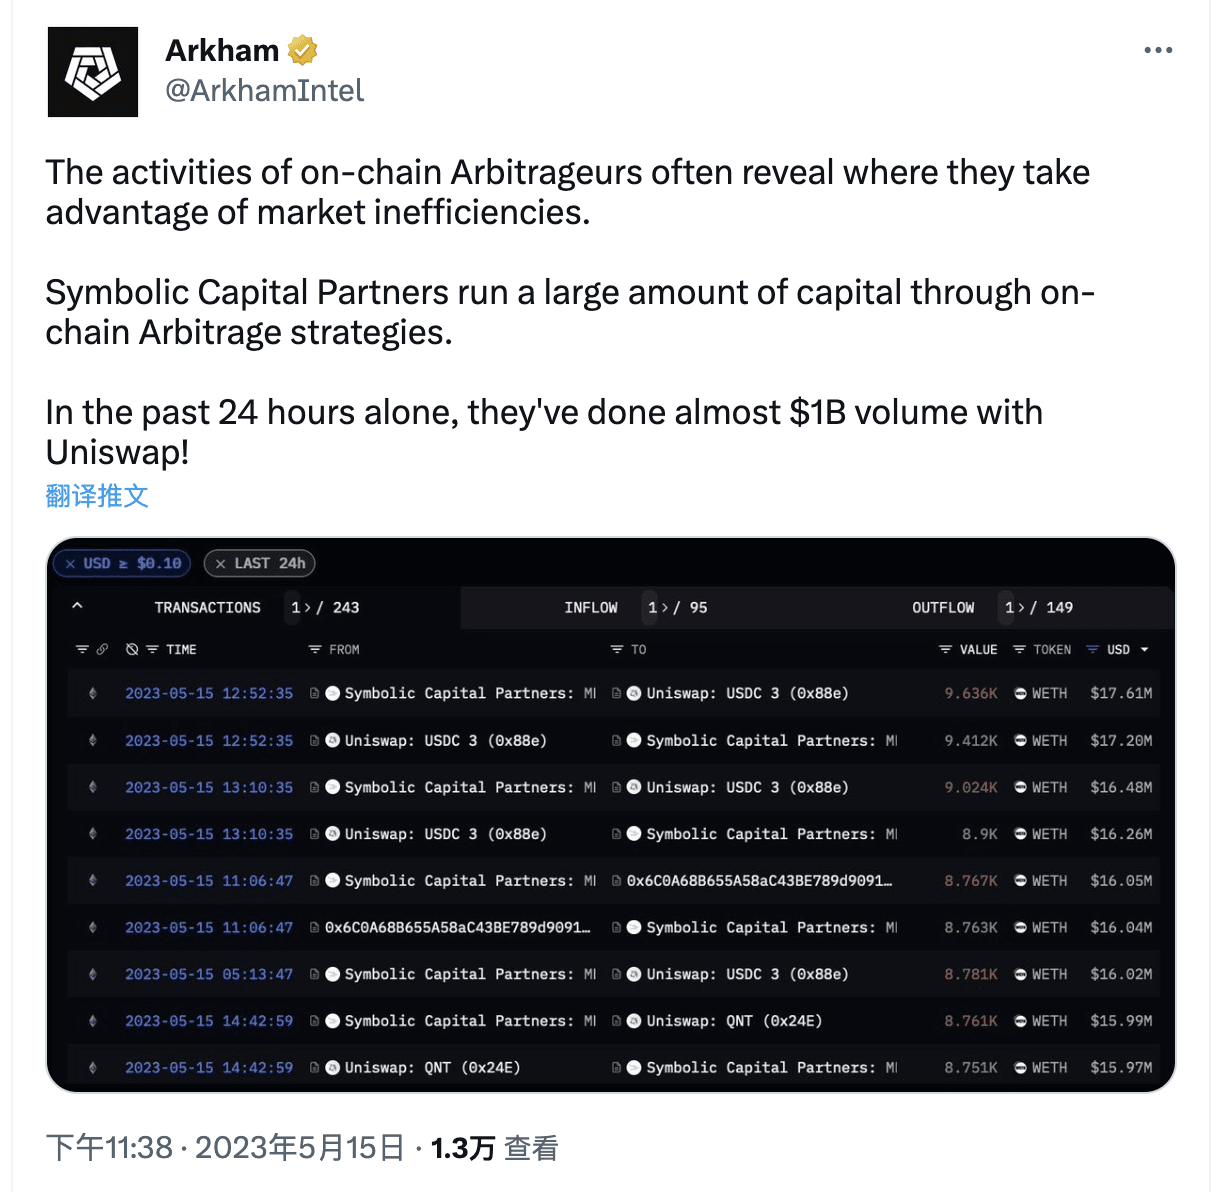The image size is (1220, 1192).
Task: Click the filter icon next to VALUE column
Action: 945,649
